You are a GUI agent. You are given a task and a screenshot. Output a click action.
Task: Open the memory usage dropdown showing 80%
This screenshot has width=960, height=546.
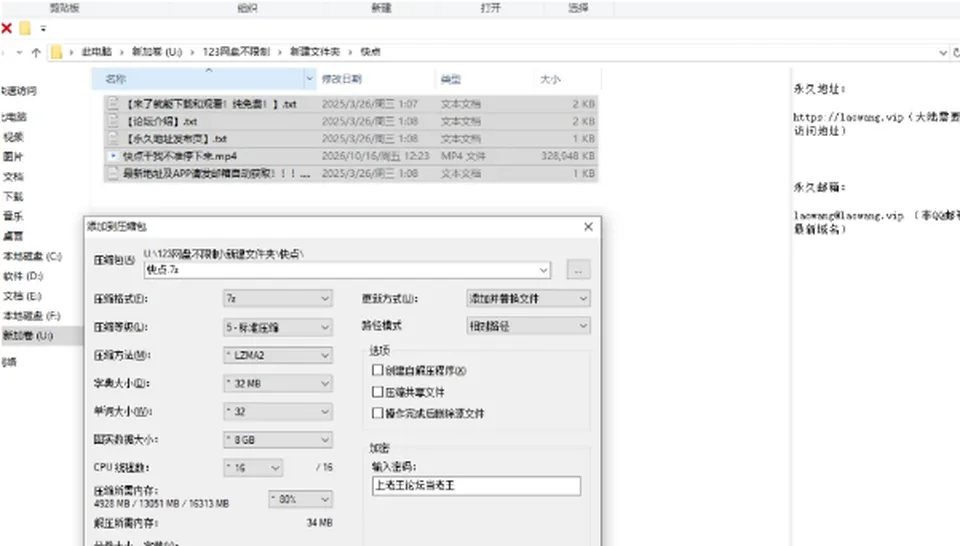pyautogui.click(x=301, y=499)
